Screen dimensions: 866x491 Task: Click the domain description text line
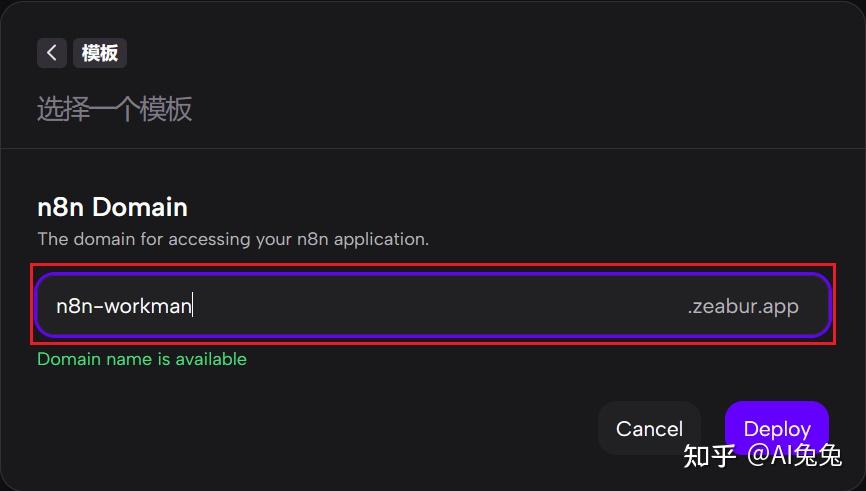(x=233, y=239)
